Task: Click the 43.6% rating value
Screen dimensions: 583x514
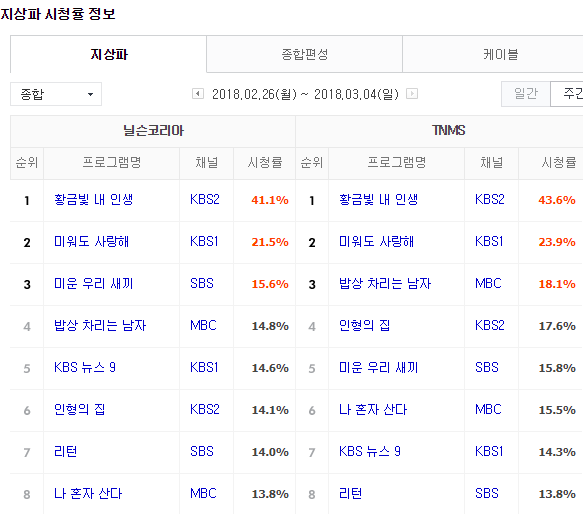Action: [557, 200]
